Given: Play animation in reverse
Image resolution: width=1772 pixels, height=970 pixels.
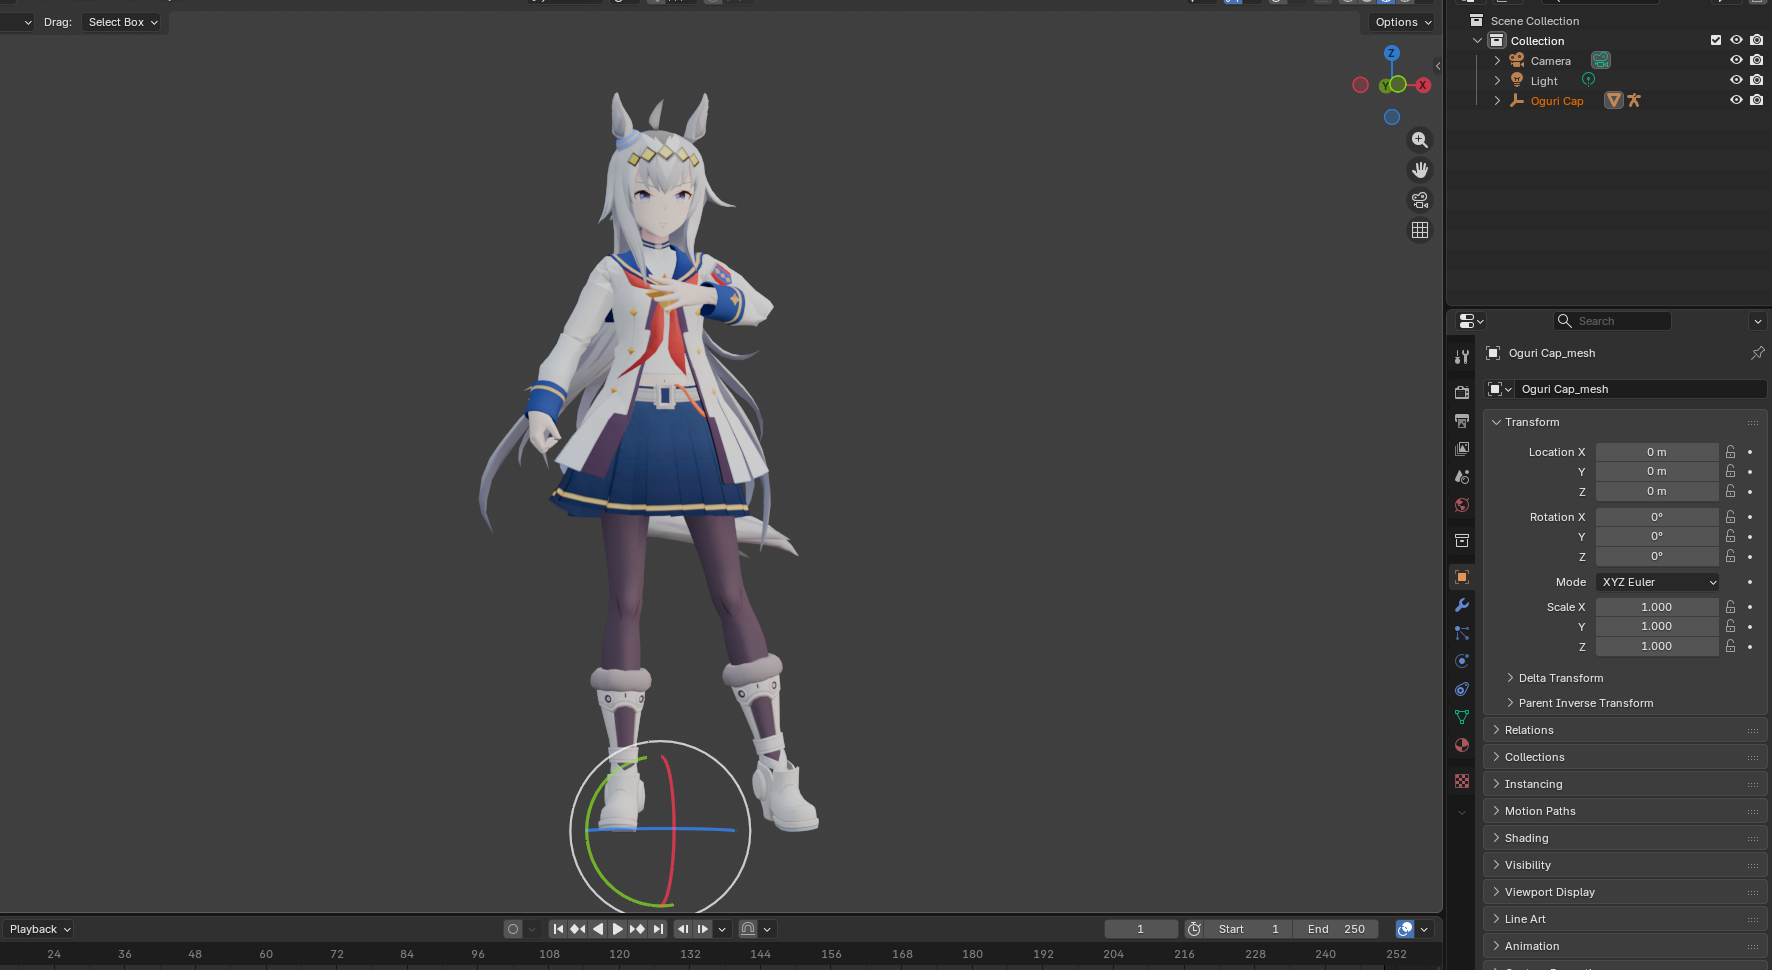Looking at the screenshot, I should coord(598,929).
